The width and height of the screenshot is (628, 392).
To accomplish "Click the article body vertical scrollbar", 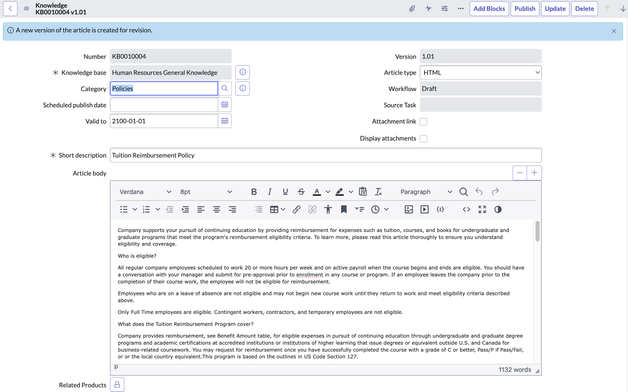I will click(537, 231).
